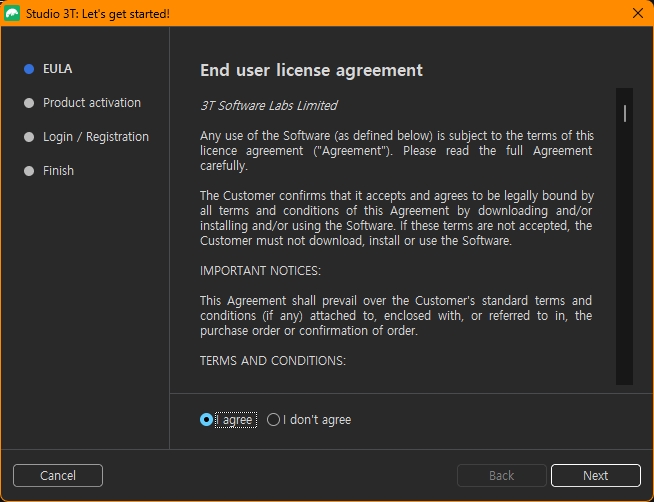Click the license agreement scrollbar thumb
Screen dimensions: 654x502
(x=624, y=113)
